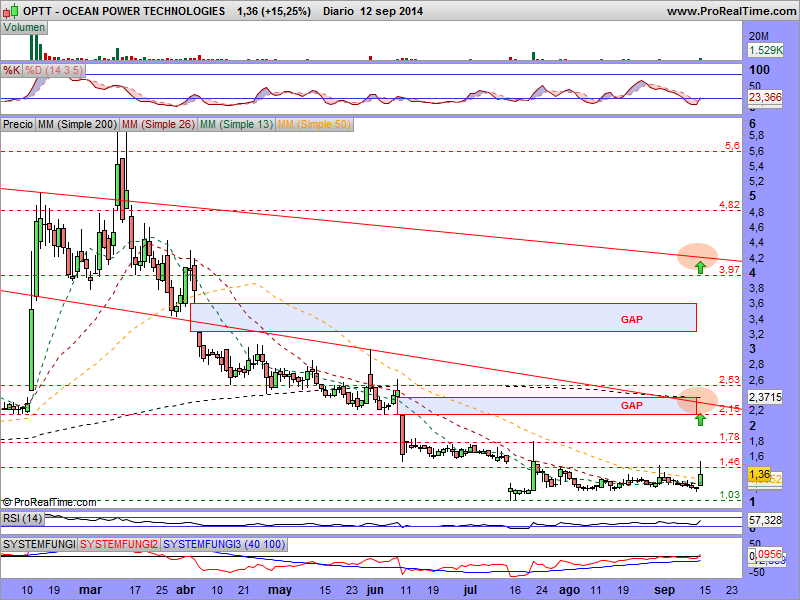Click the 1.529K volume value box

[x=765, y=50]
